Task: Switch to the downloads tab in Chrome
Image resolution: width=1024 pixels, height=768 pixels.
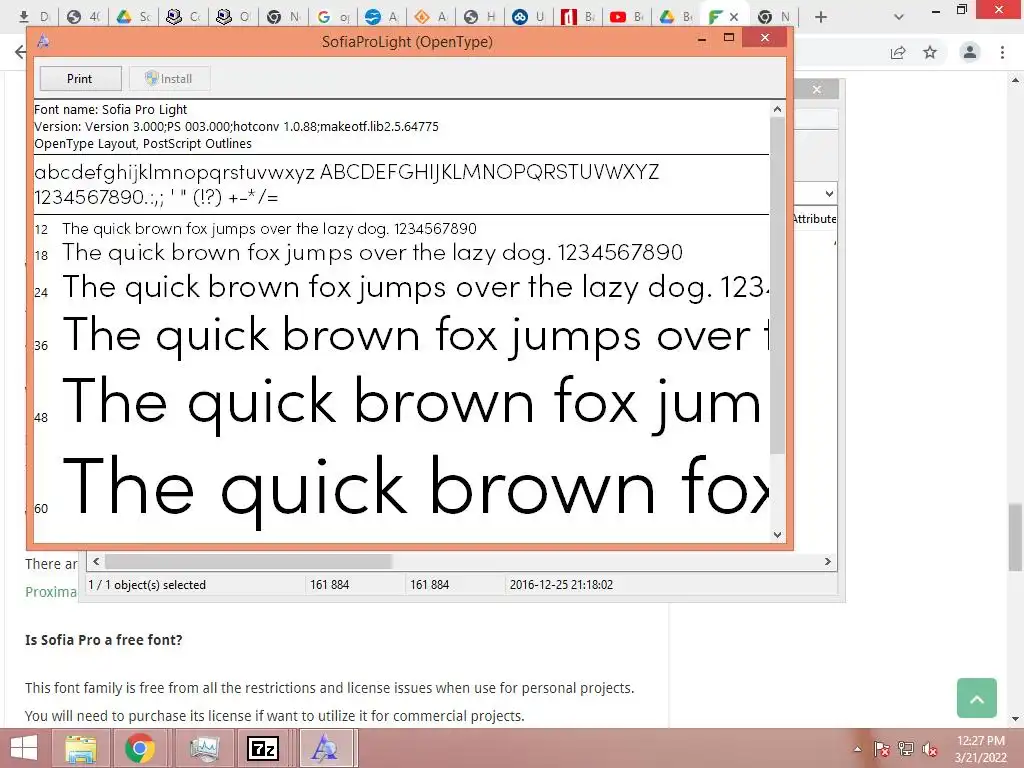Action: click(x=34, y=17)
